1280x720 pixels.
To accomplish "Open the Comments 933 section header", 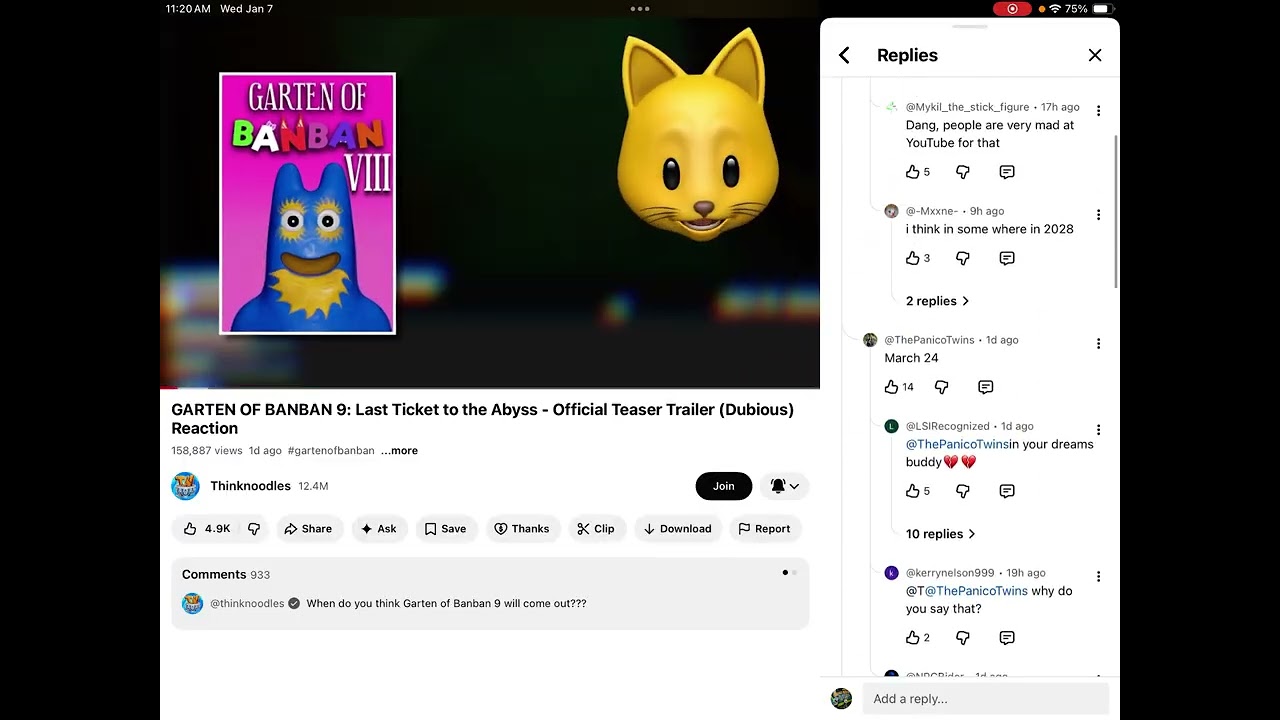I will pos(226,575).
